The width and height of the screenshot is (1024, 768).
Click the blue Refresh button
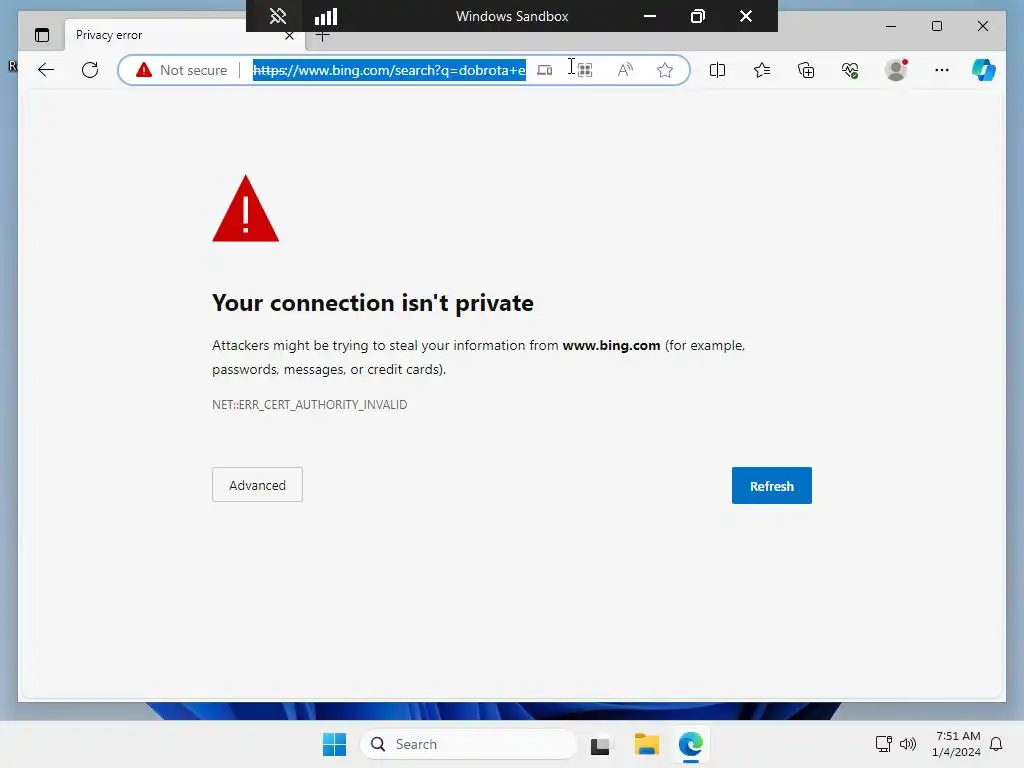tap(771, 485)
